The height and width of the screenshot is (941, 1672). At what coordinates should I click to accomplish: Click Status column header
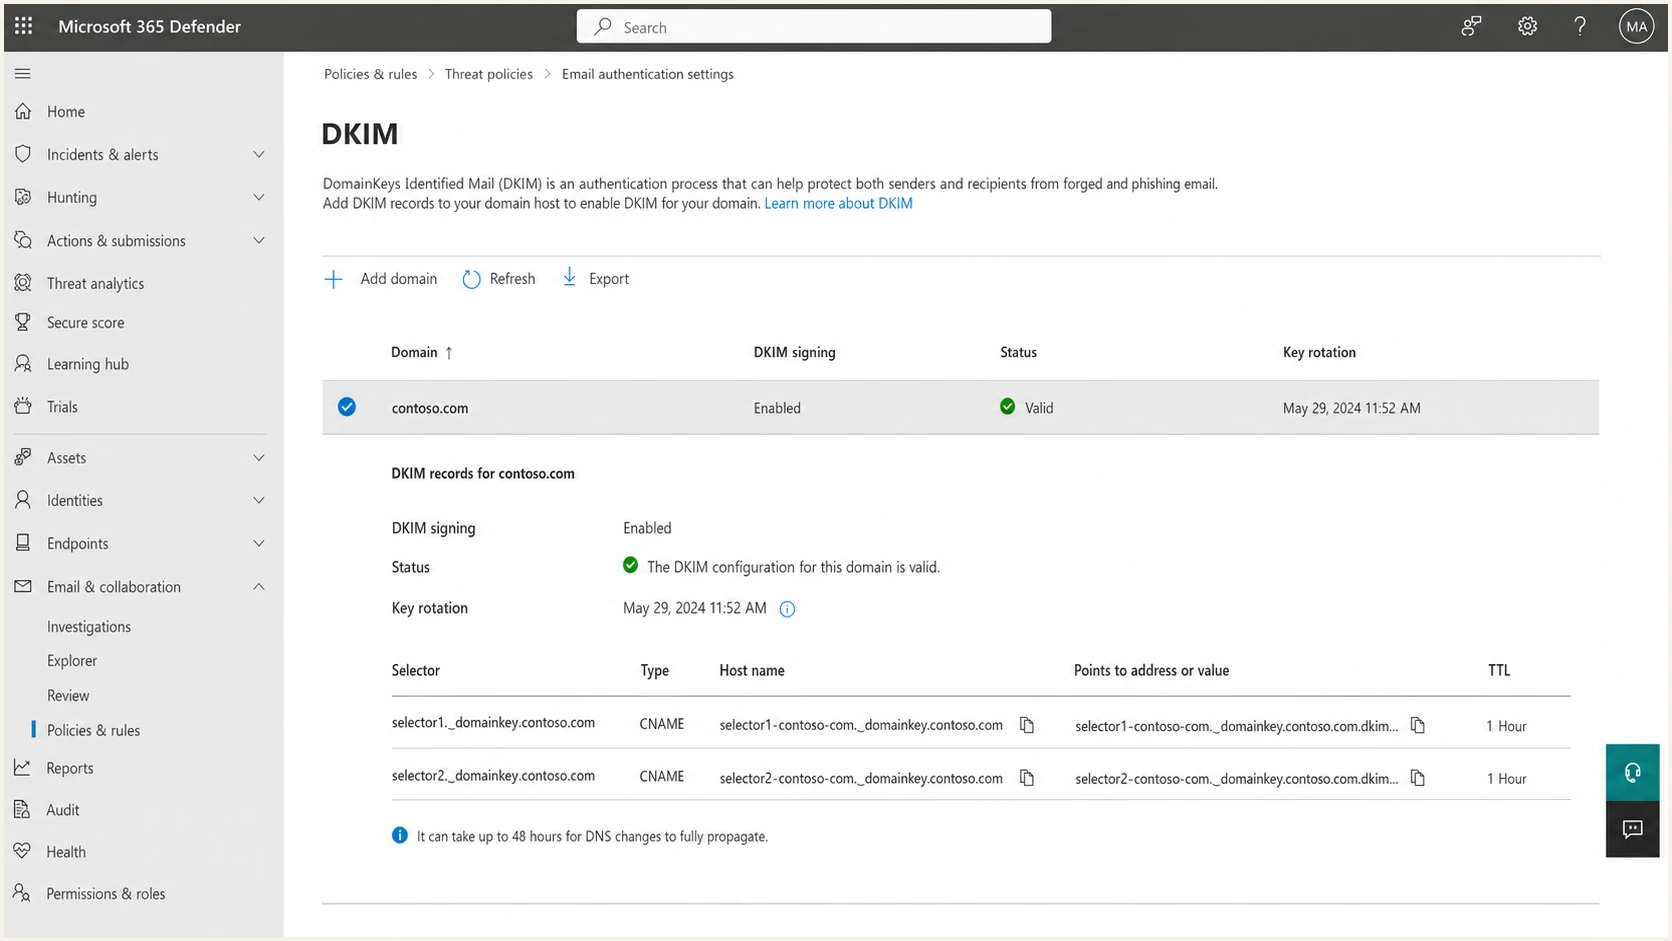tap(1018, 352)
